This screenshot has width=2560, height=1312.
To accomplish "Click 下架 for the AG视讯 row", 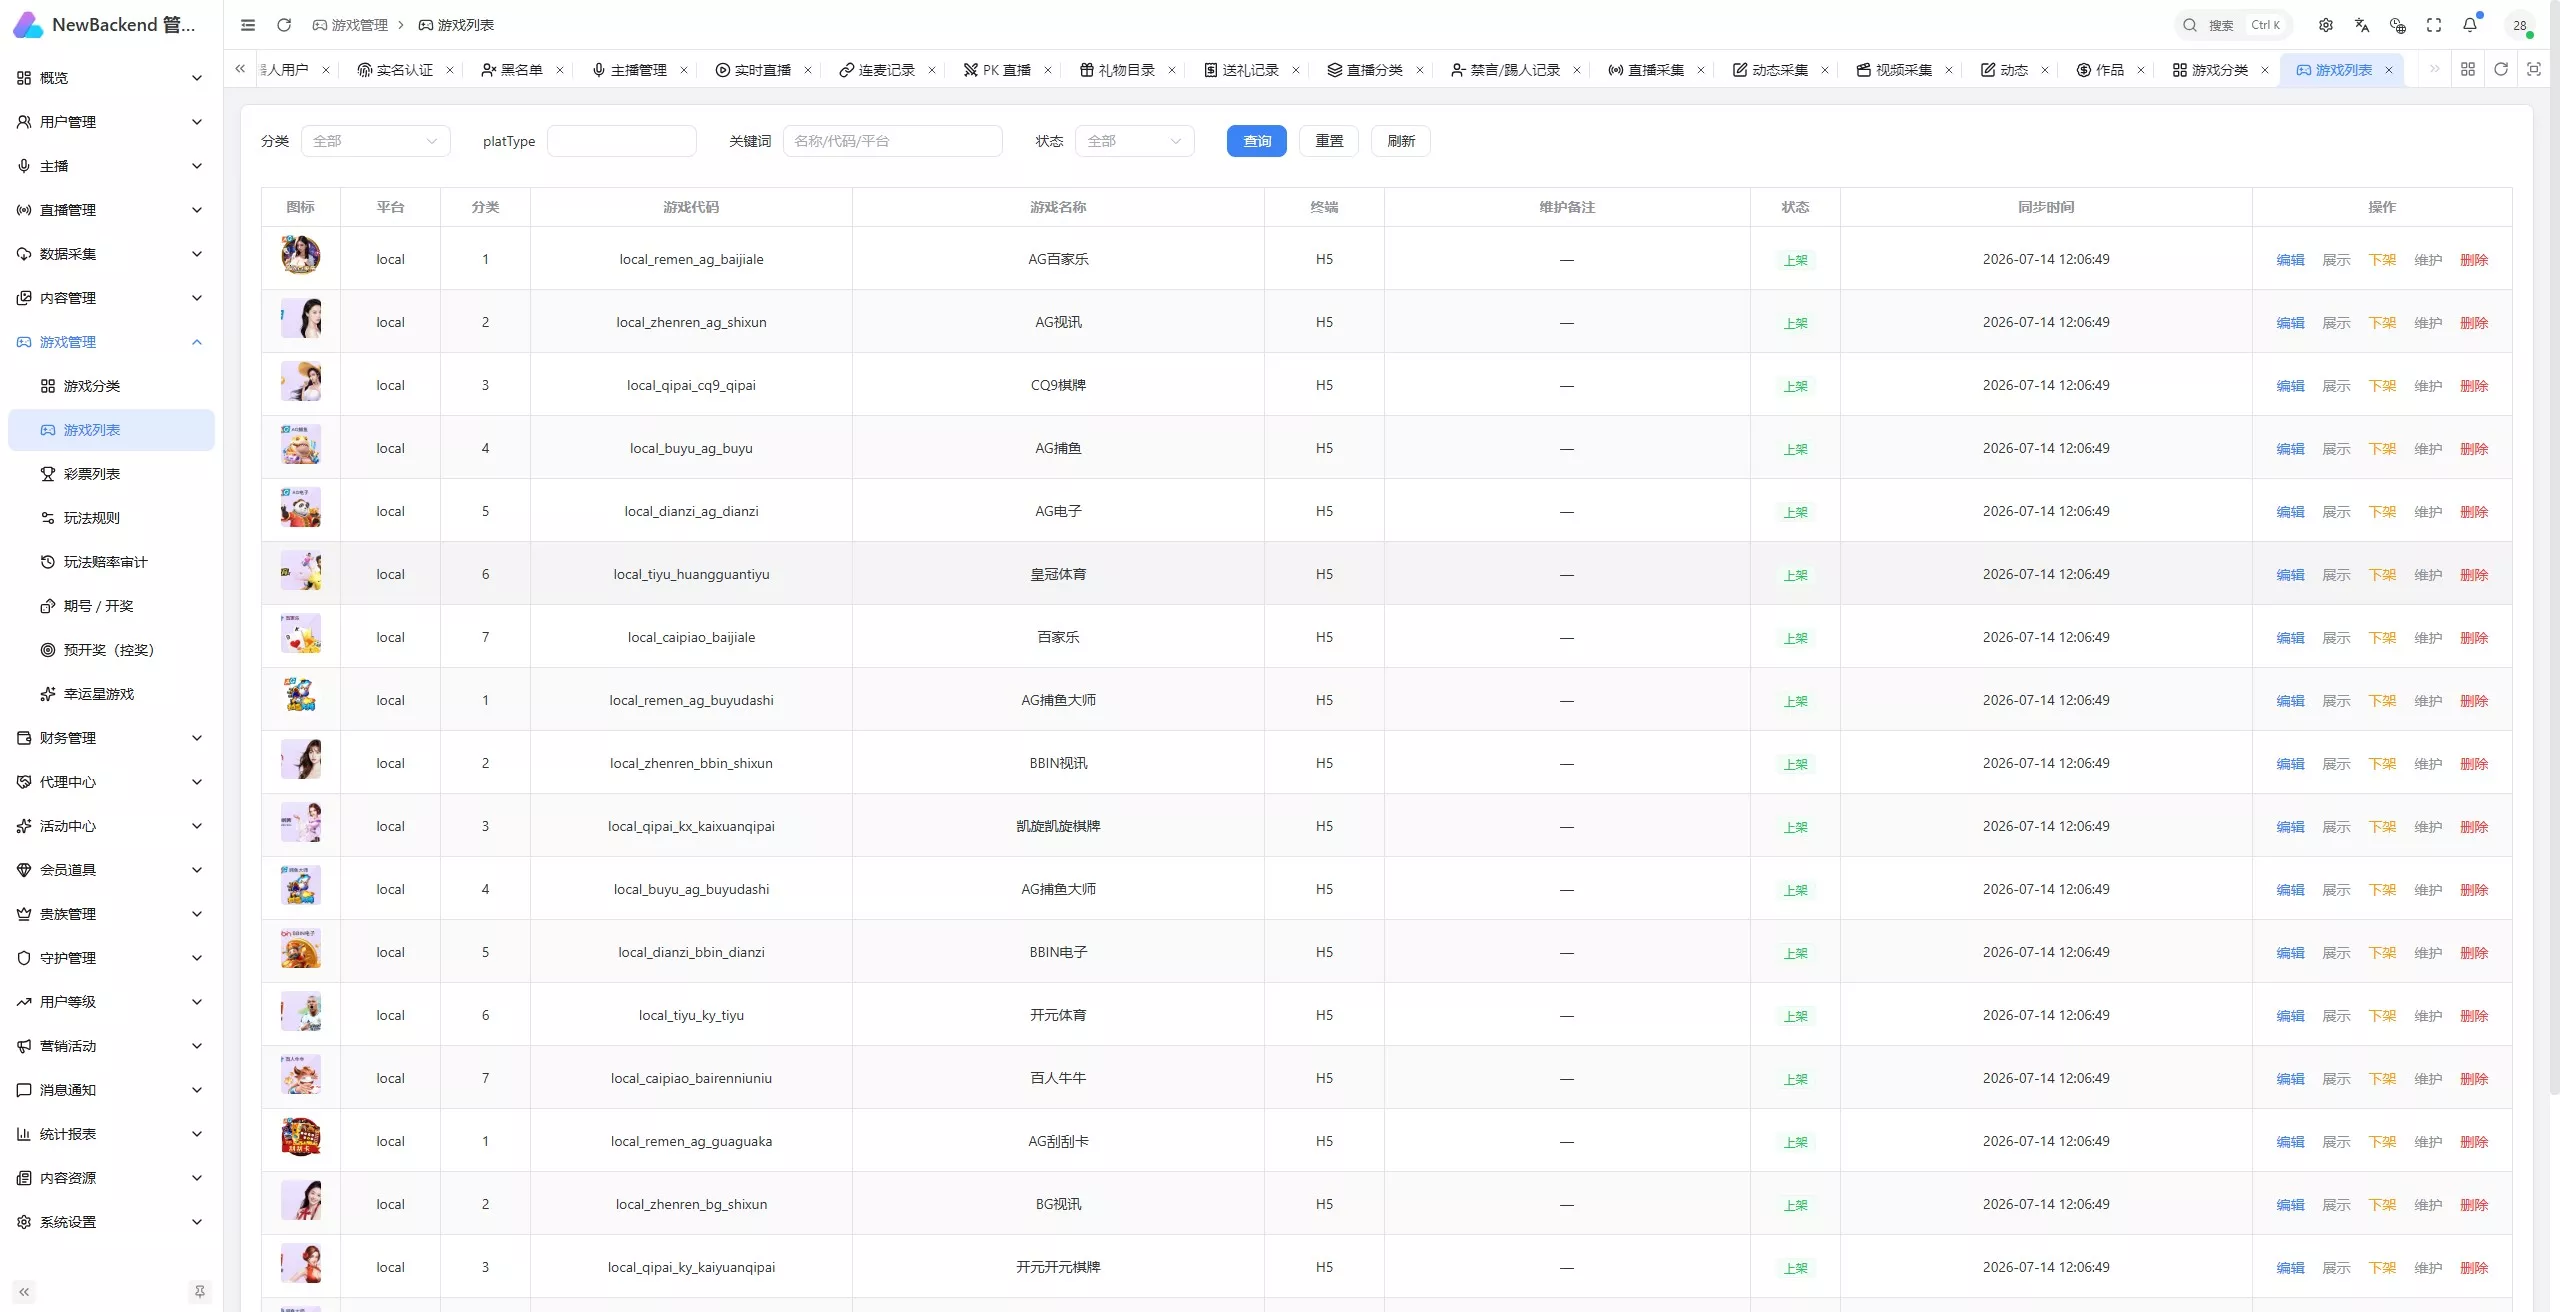I will click(x=2382, y=323).
